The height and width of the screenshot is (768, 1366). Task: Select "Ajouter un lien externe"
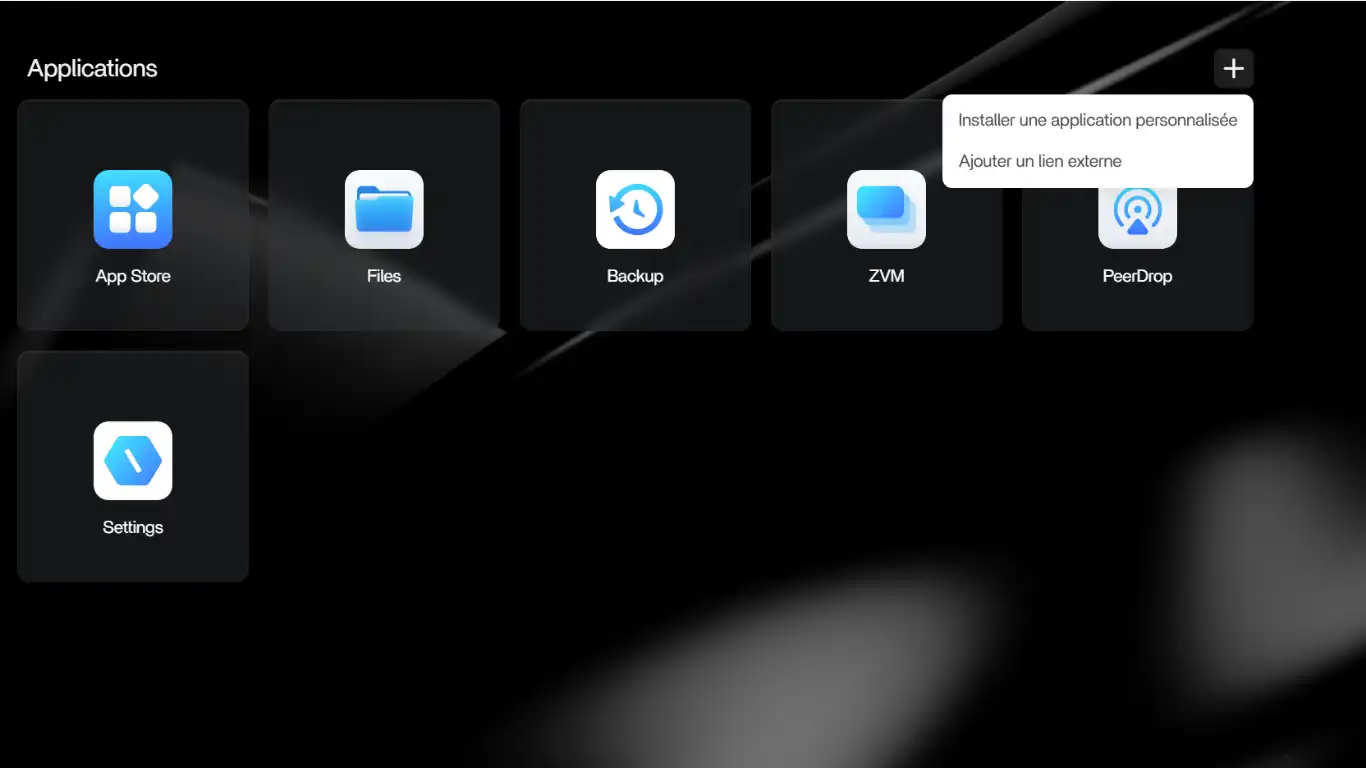pos(1098,161)
